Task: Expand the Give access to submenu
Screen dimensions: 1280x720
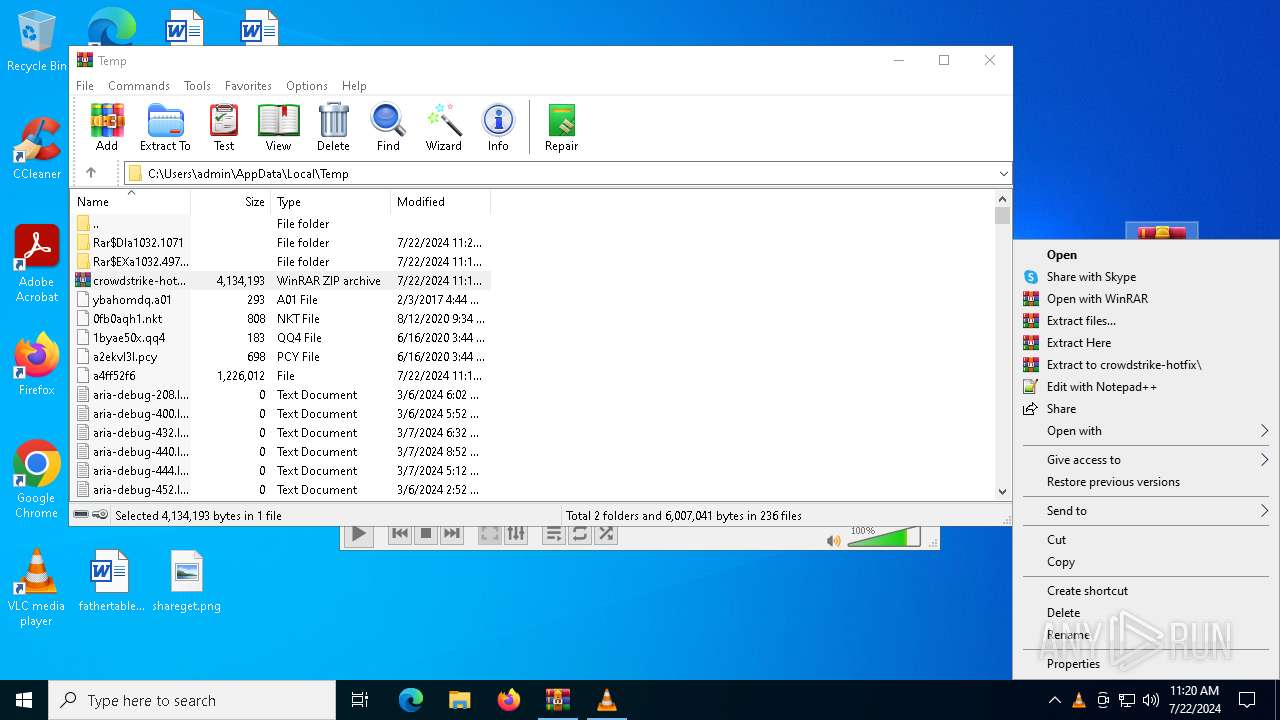Action: (1146, 460)
